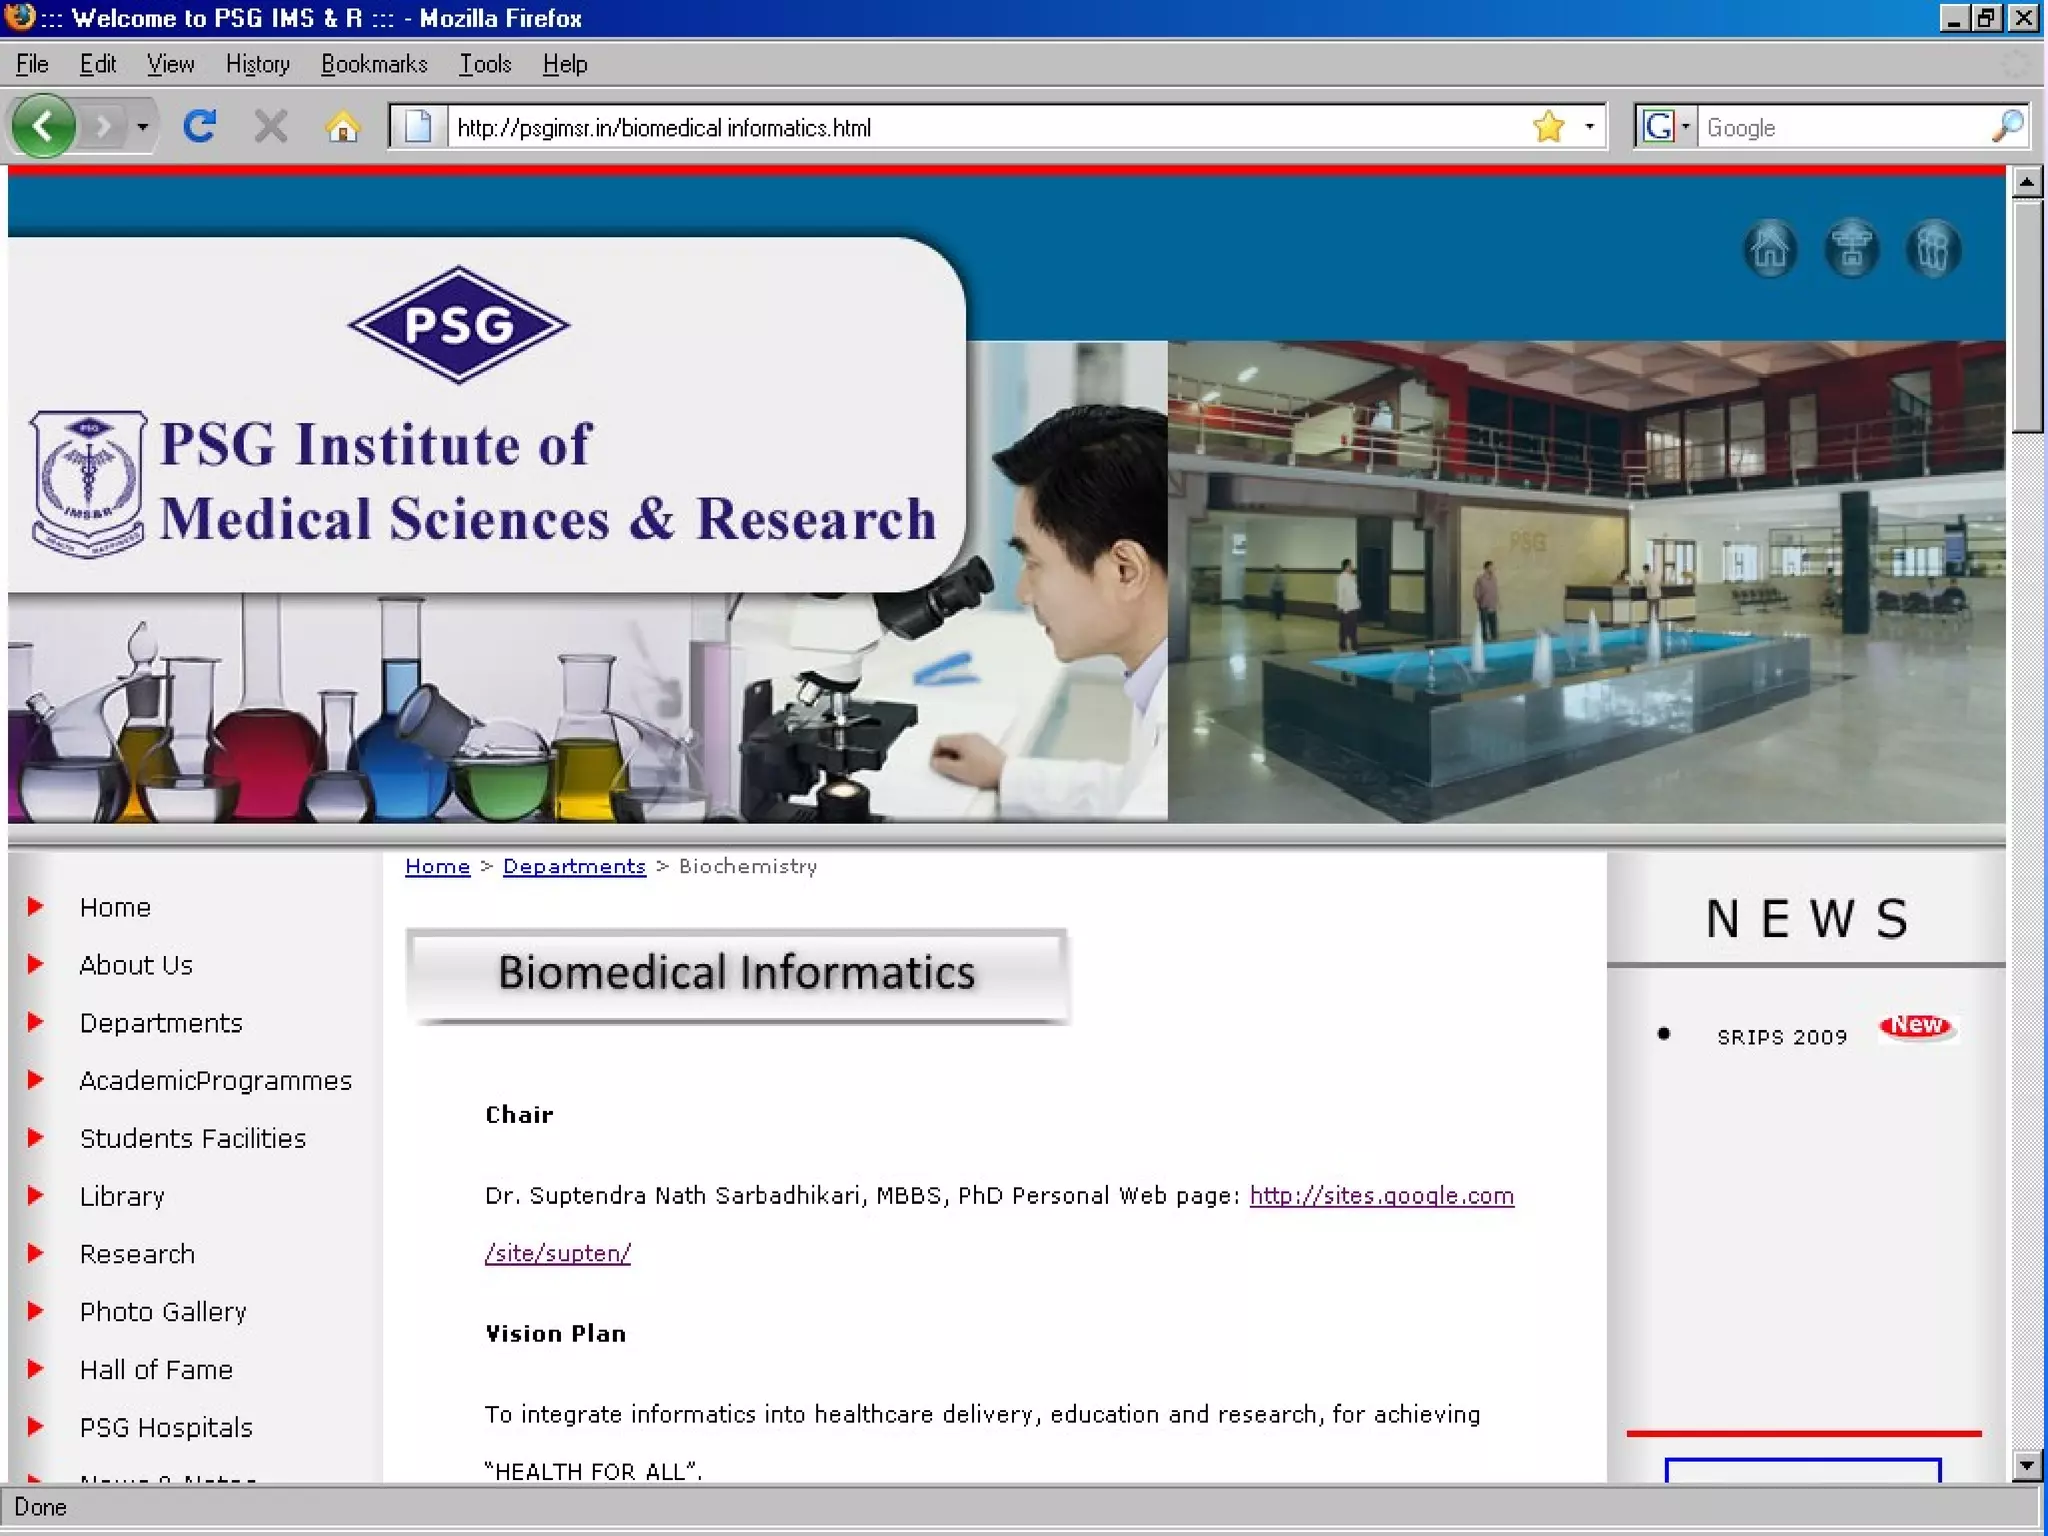The image size is (2048, 1536).
Task: Click the round home icon in site header
Action: coord(1770,248)
